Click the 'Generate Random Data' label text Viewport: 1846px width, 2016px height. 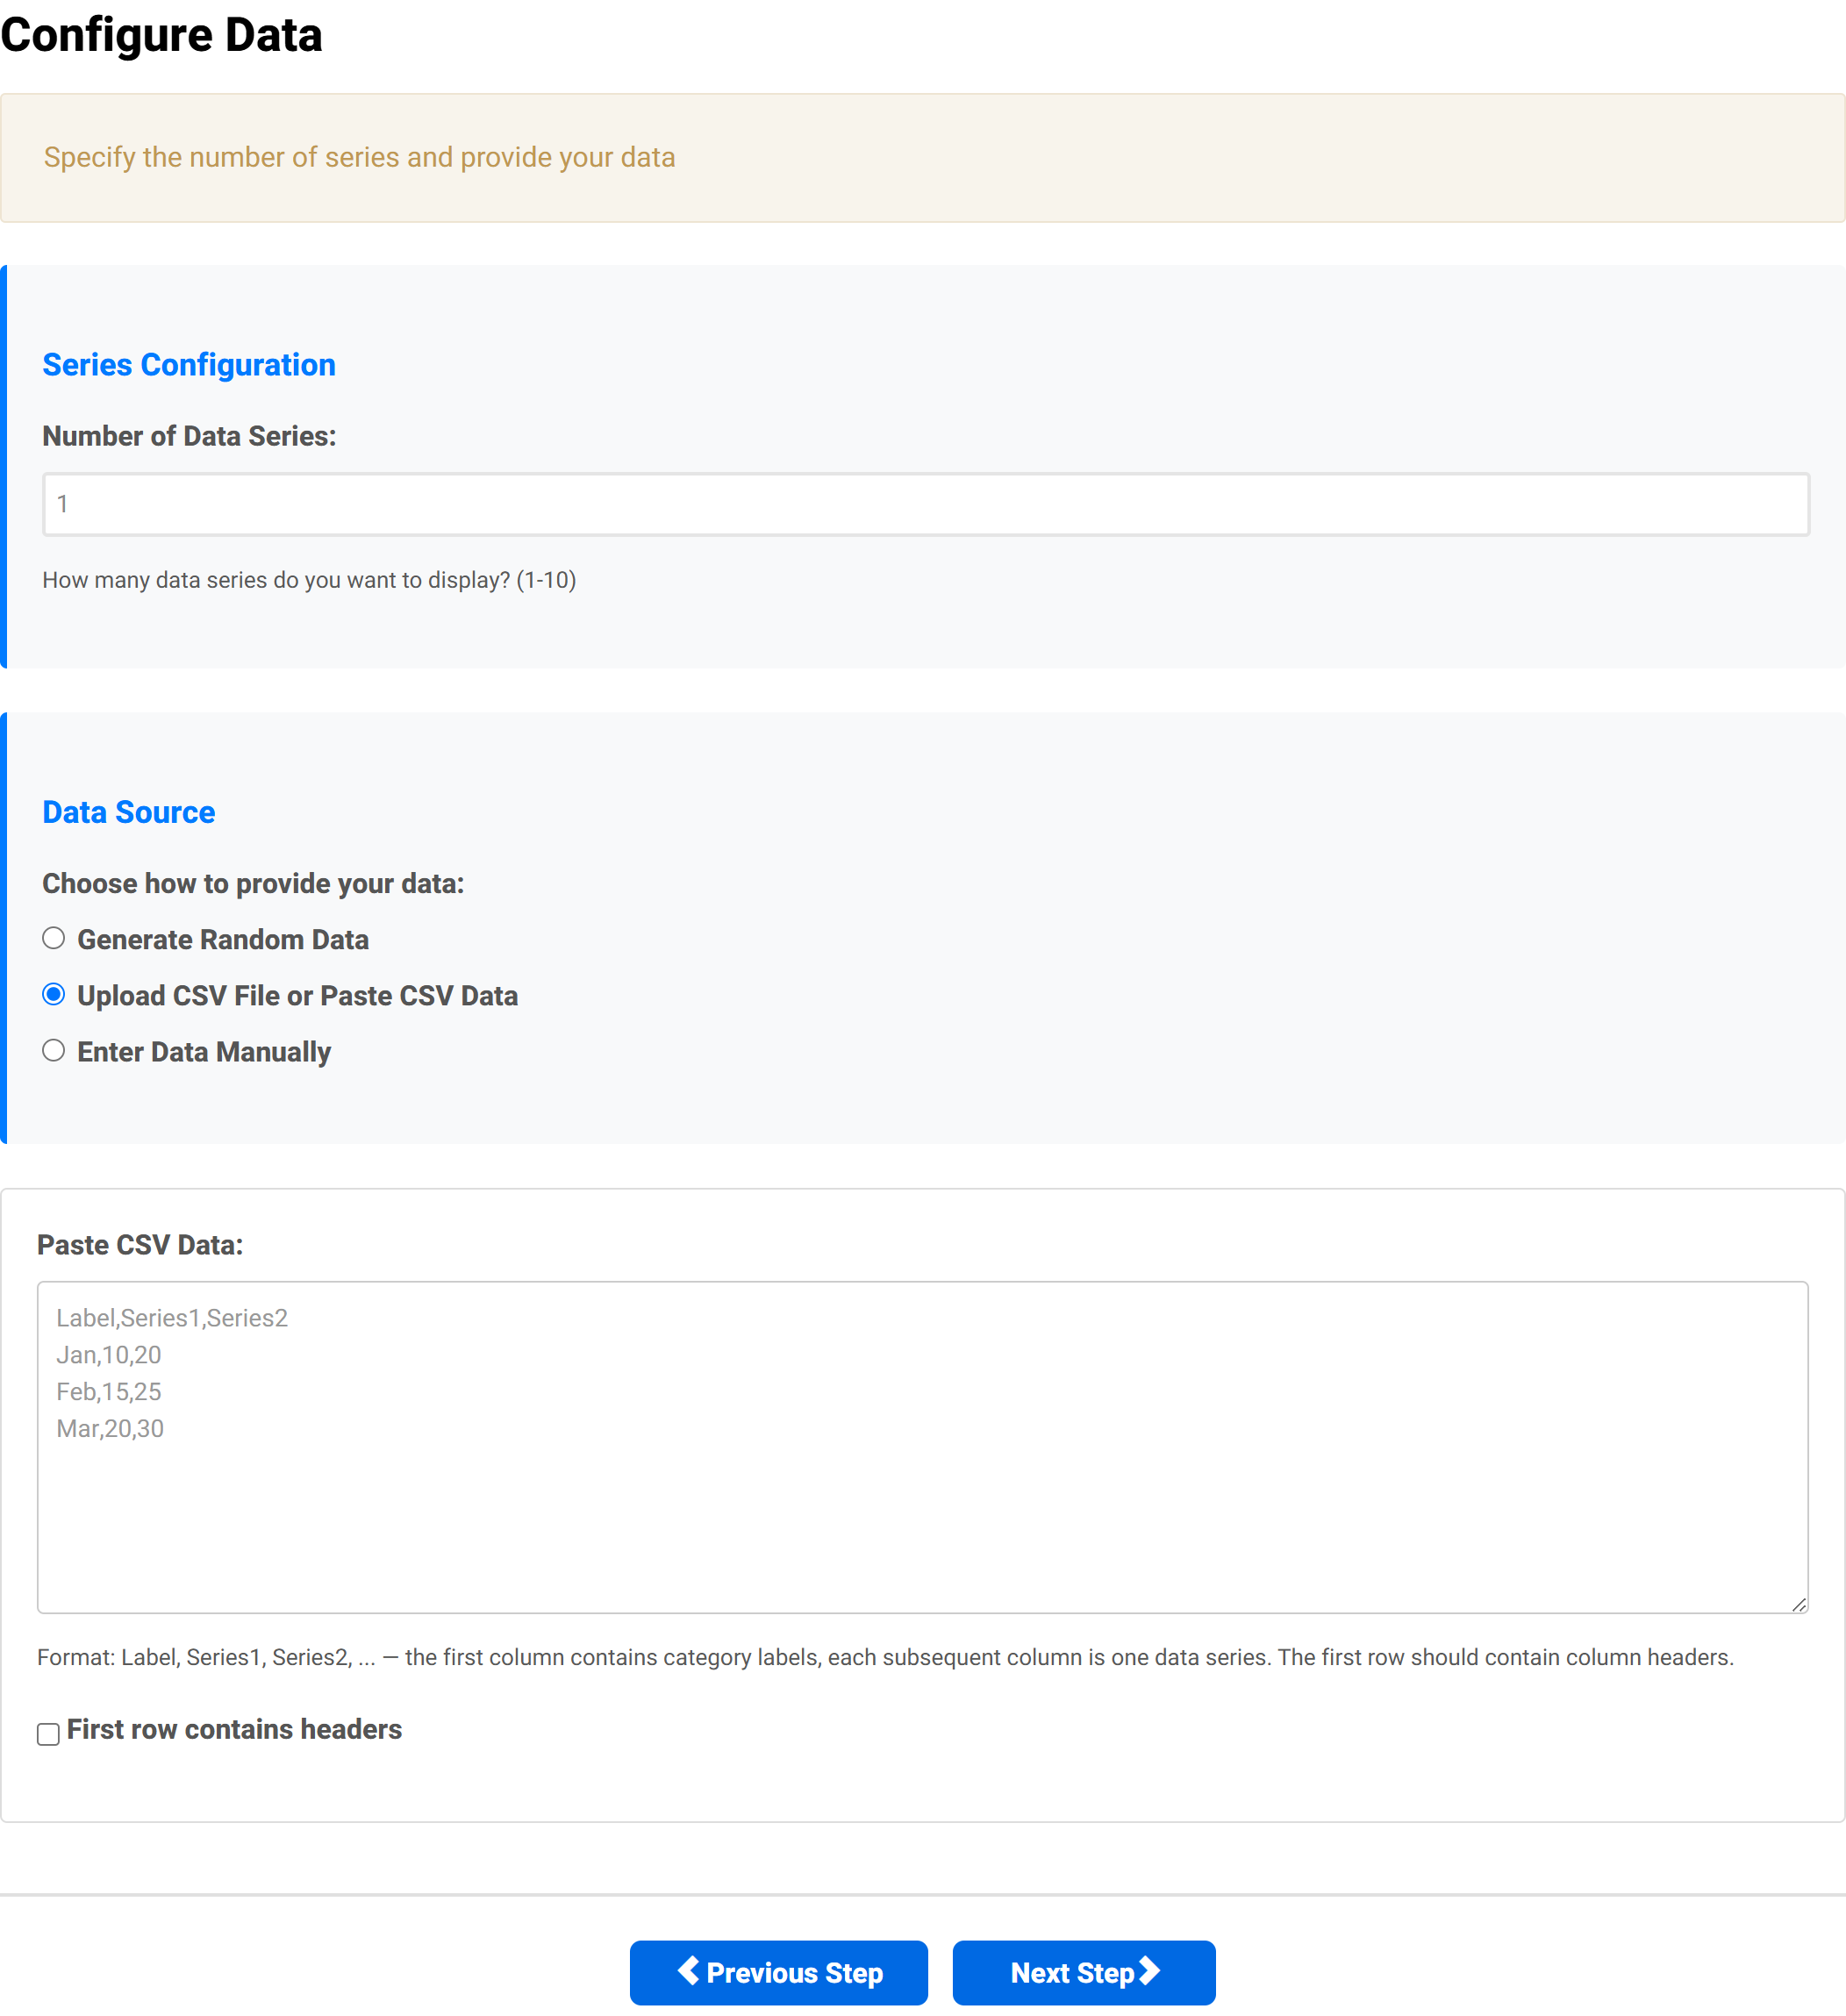coord(223,939)
